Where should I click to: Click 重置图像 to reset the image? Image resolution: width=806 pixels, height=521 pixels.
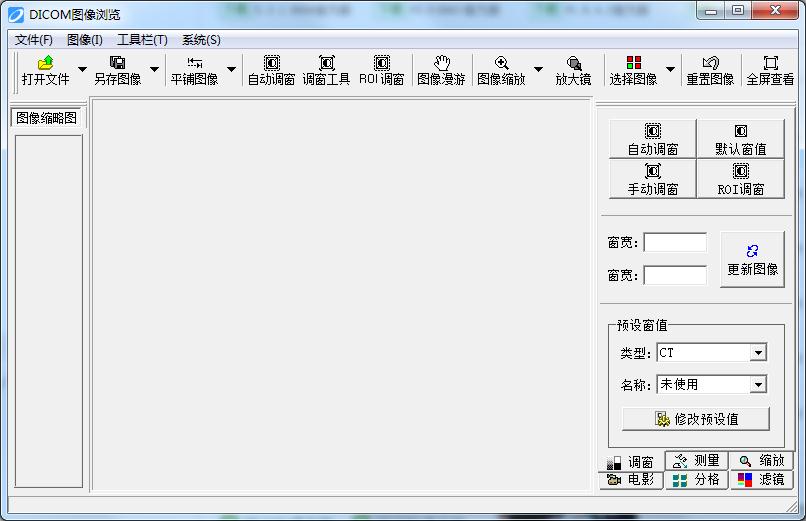[x=710, y=70]
